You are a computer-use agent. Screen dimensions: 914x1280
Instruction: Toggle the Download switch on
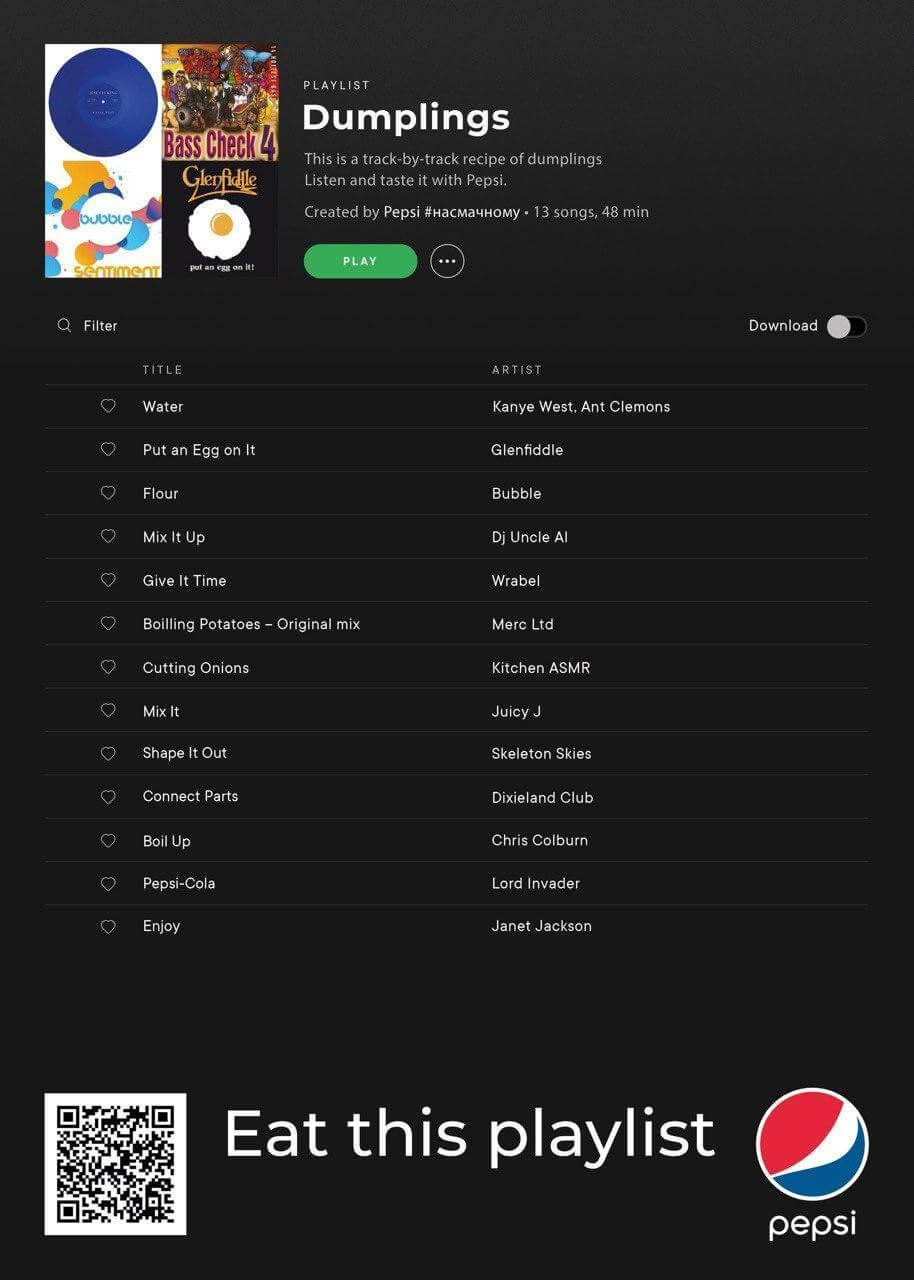[x=847, y=326]
